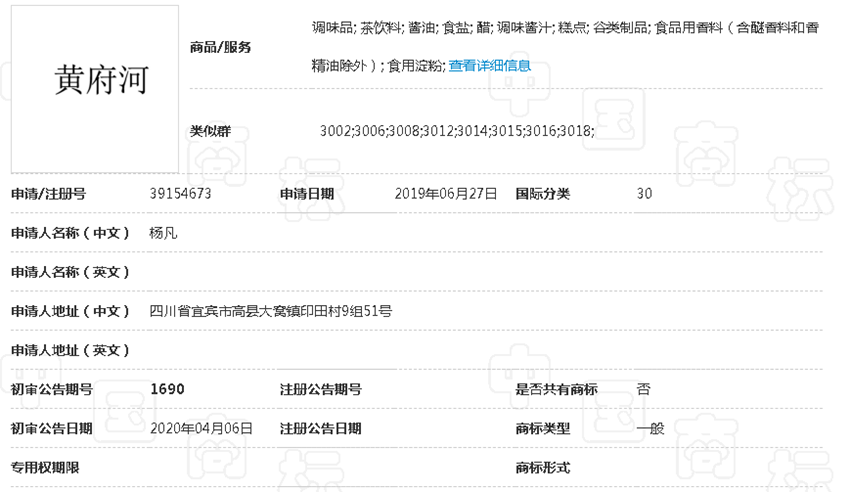Click the 申请日期 label
Image resolution: width=850 pixels, height=492 pixels.
(x=307, y=193)
